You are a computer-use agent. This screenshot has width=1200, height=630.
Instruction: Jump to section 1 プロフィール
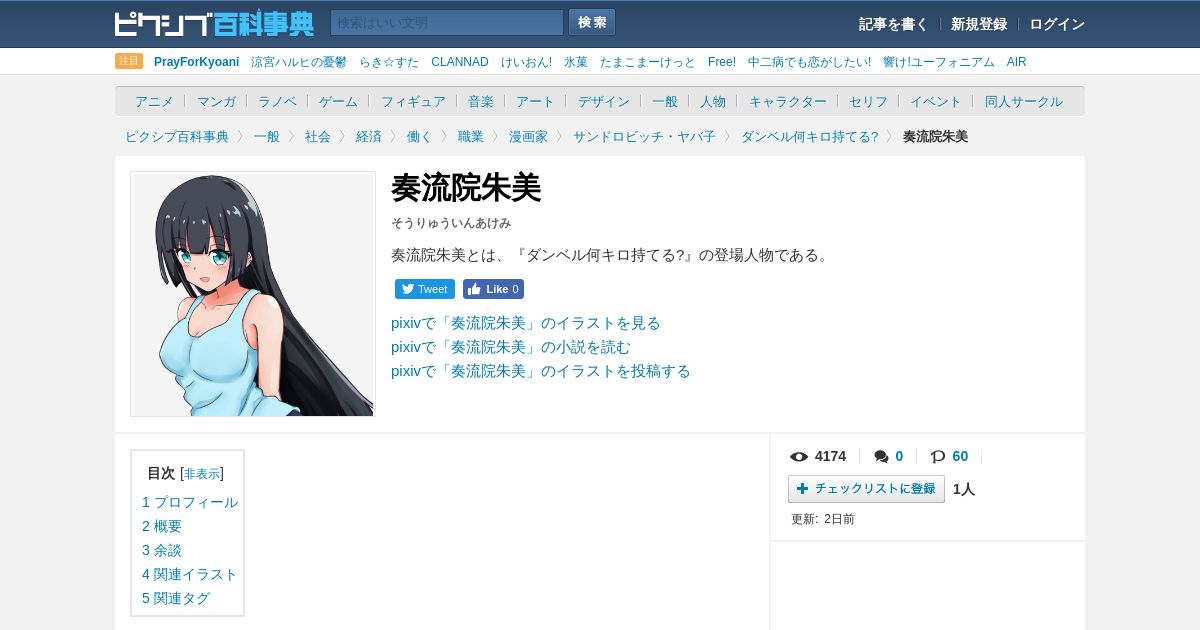(x=190, y=502)
